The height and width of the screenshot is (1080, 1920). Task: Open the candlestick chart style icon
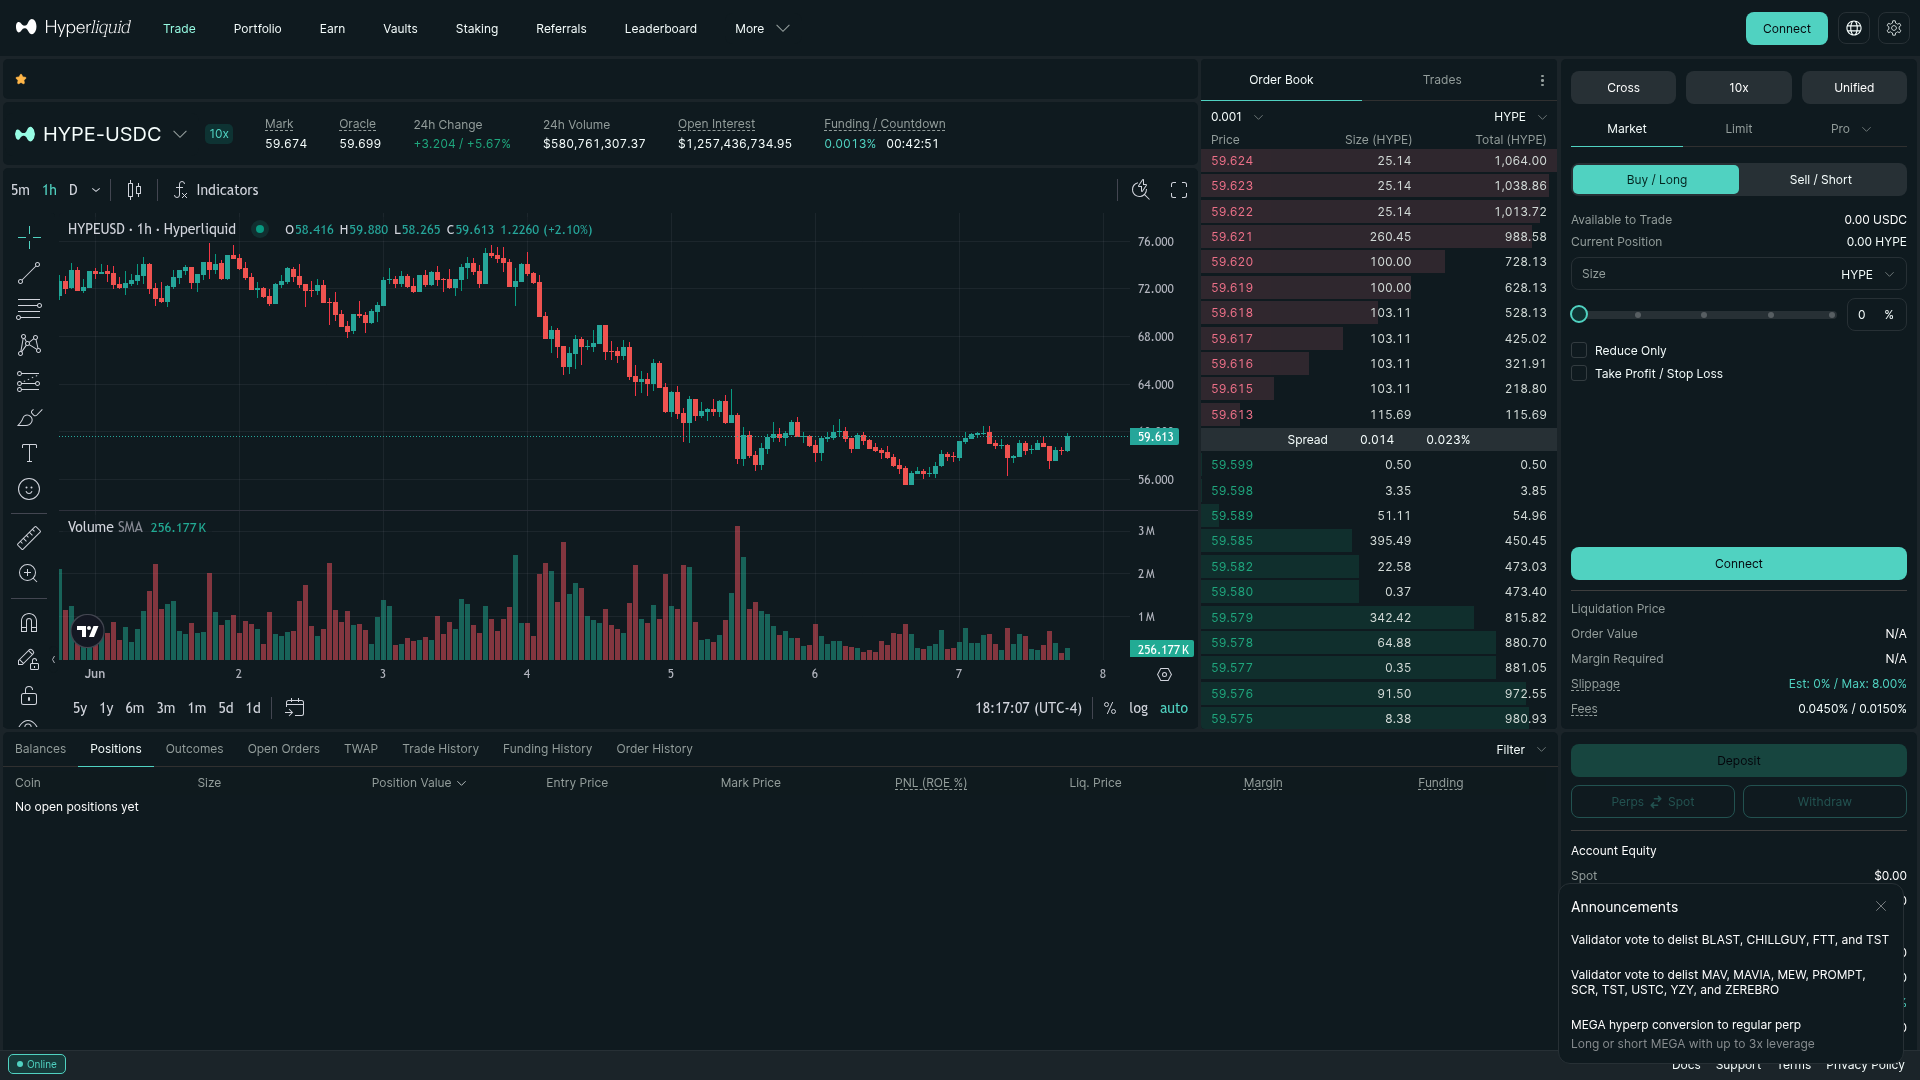[134, 190]
